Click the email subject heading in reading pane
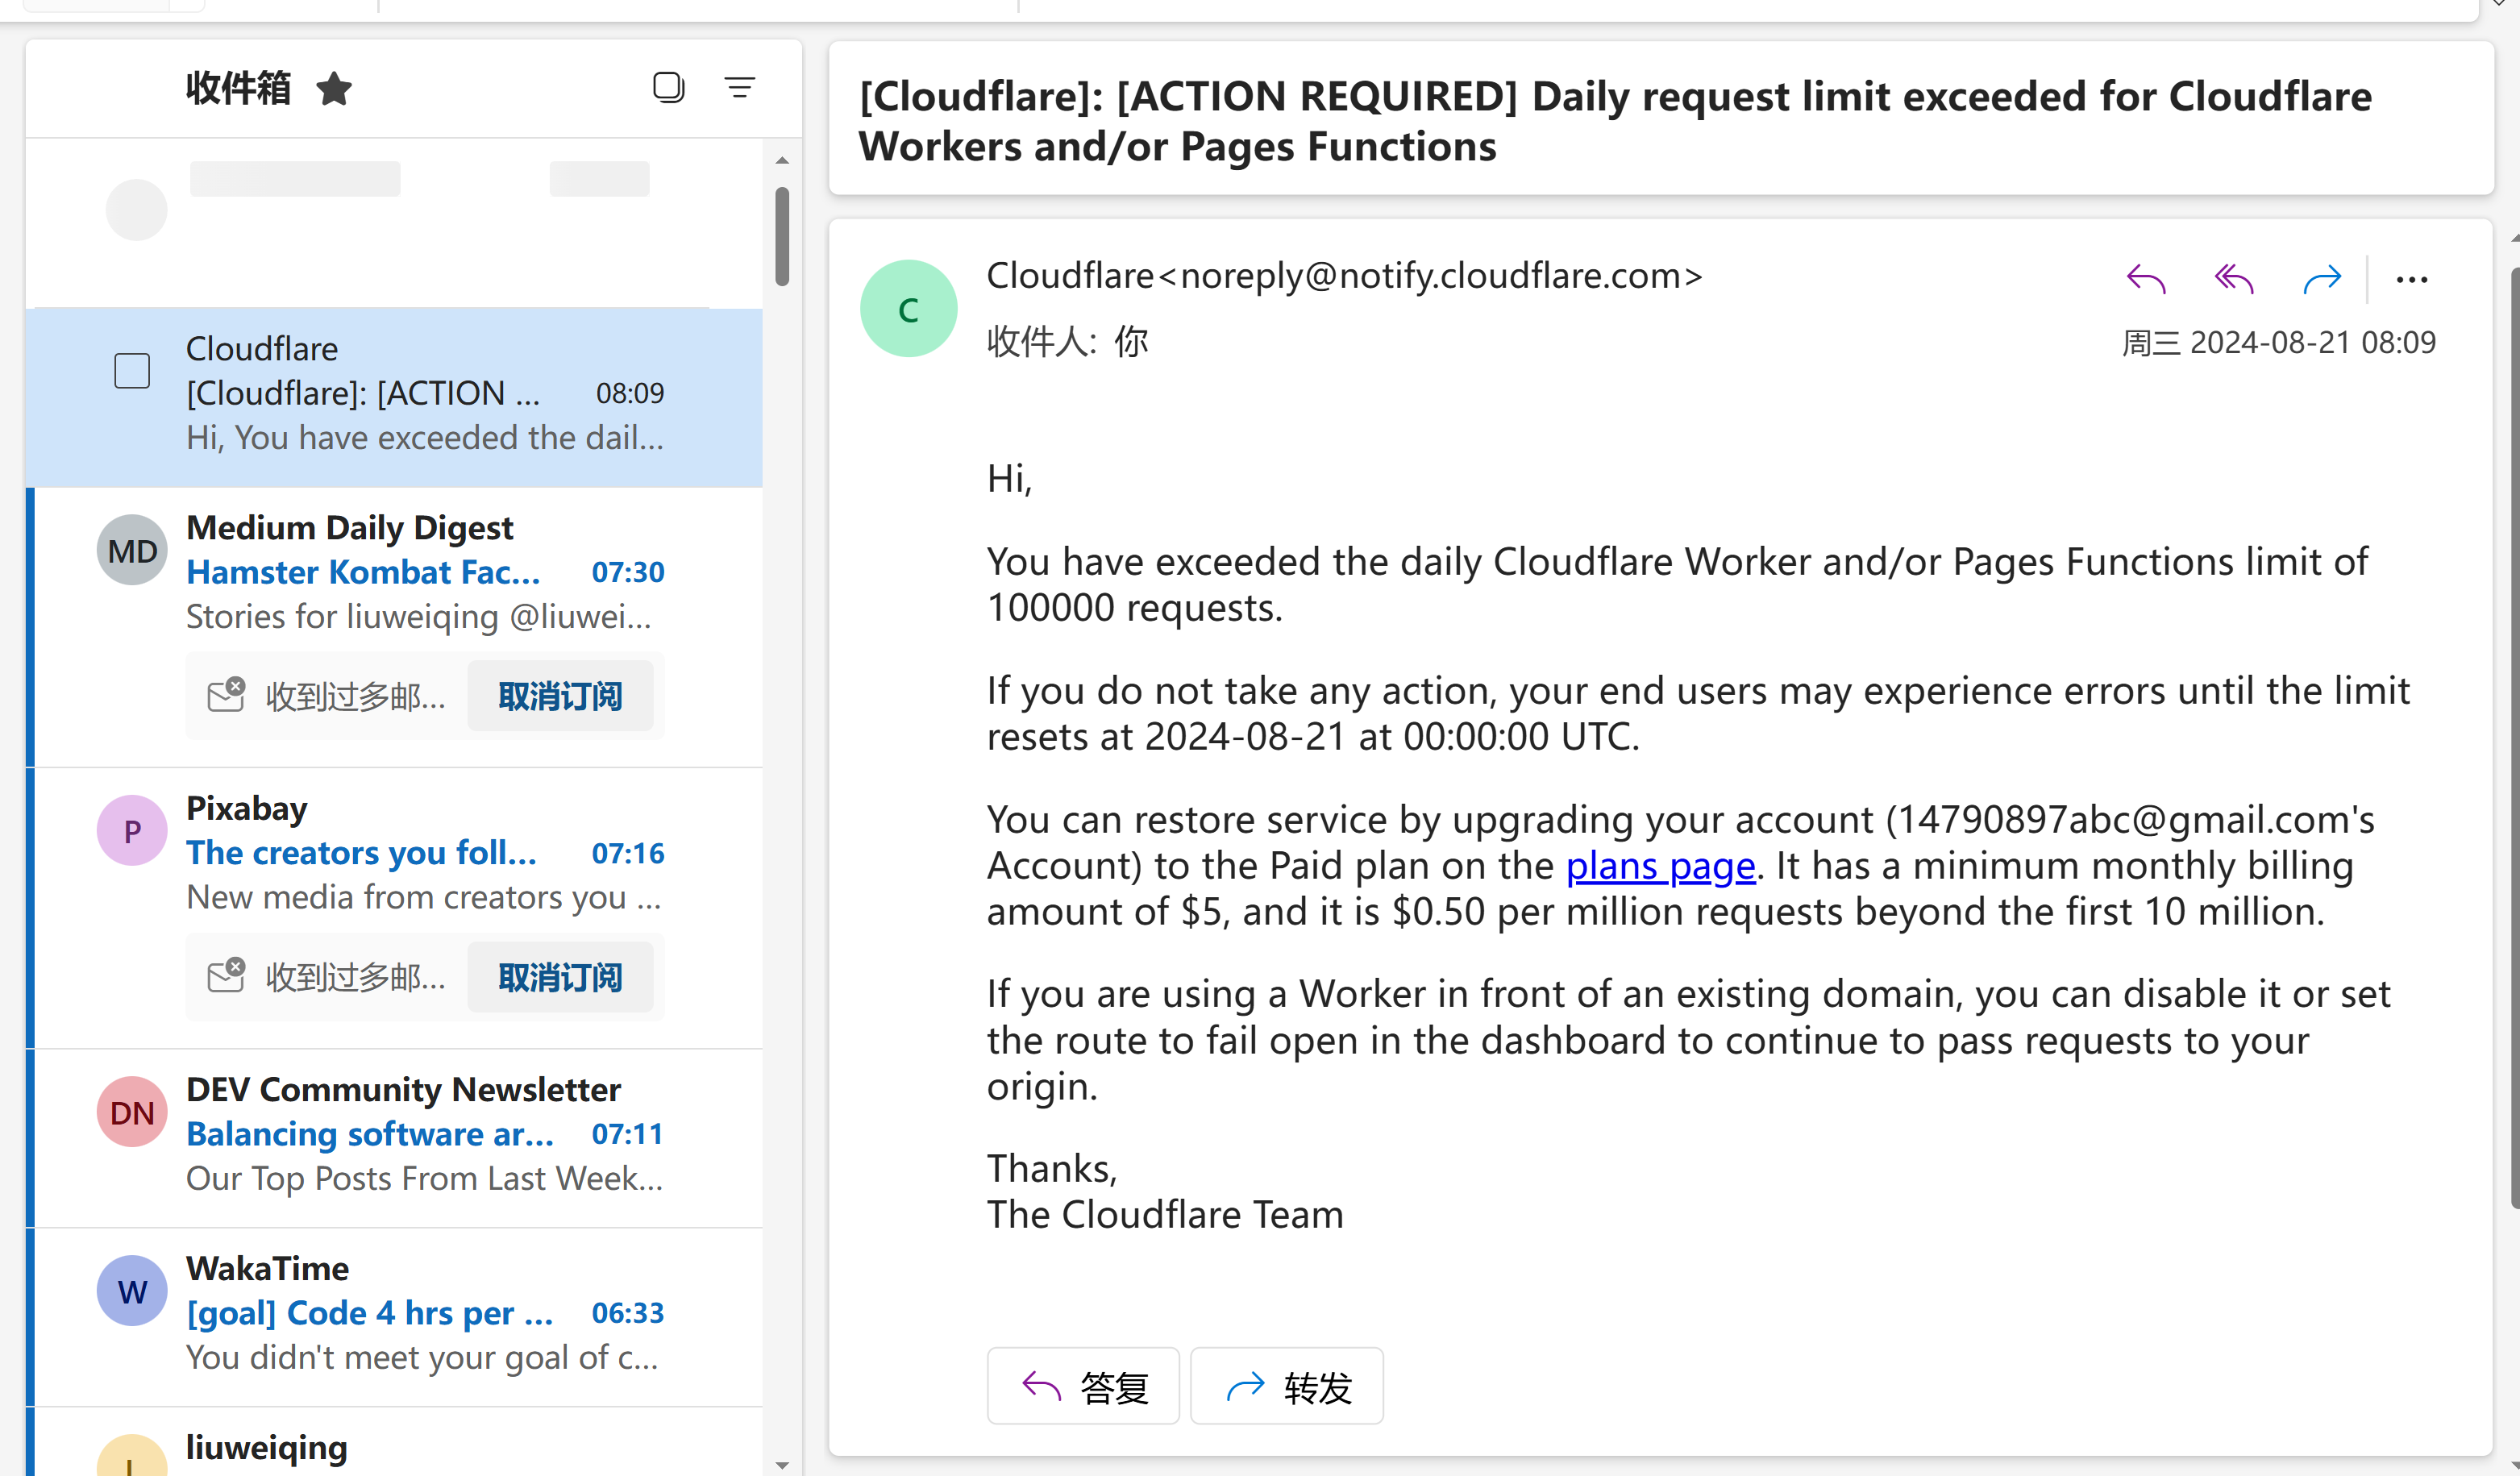The width and height of the screenshot is (2520, 1476). click(1615, 121)
